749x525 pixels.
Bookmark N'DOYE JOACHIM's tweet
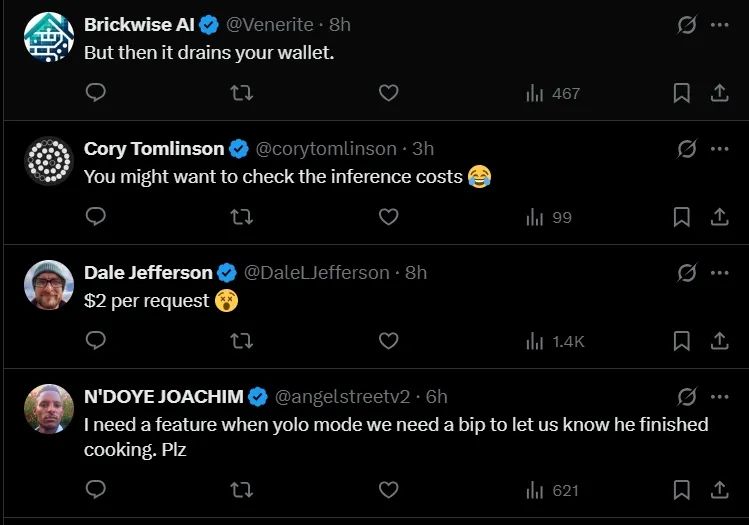(x=682, y=490)
